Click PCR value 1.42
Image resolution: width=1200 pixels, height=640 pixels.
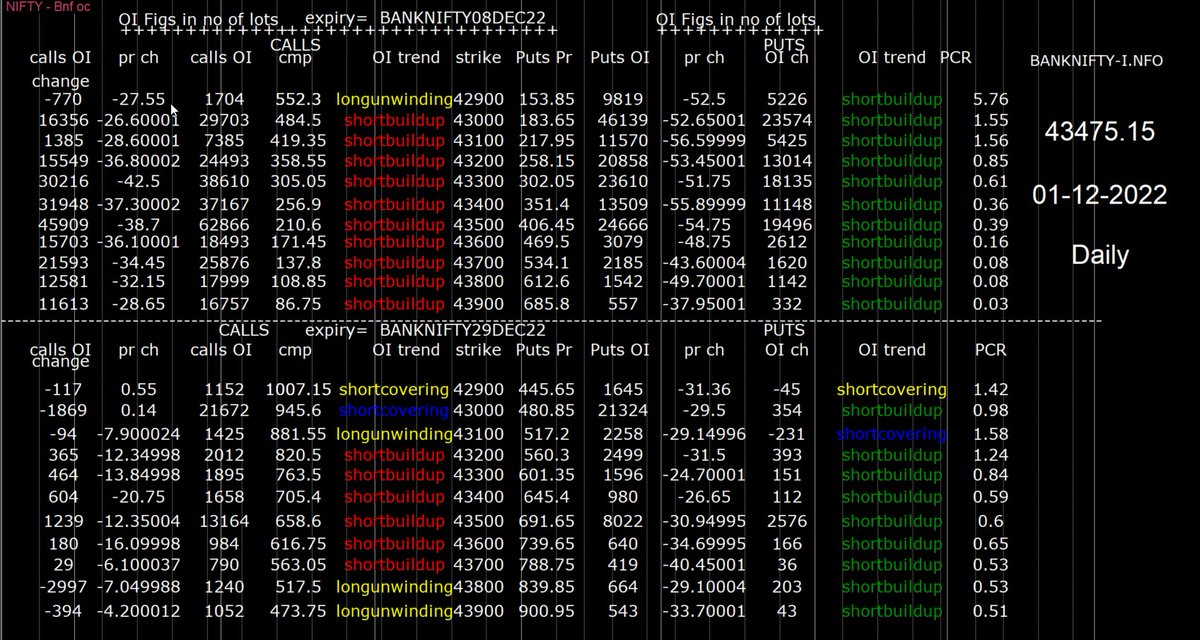pyautogui.click(x=991, y=389)
